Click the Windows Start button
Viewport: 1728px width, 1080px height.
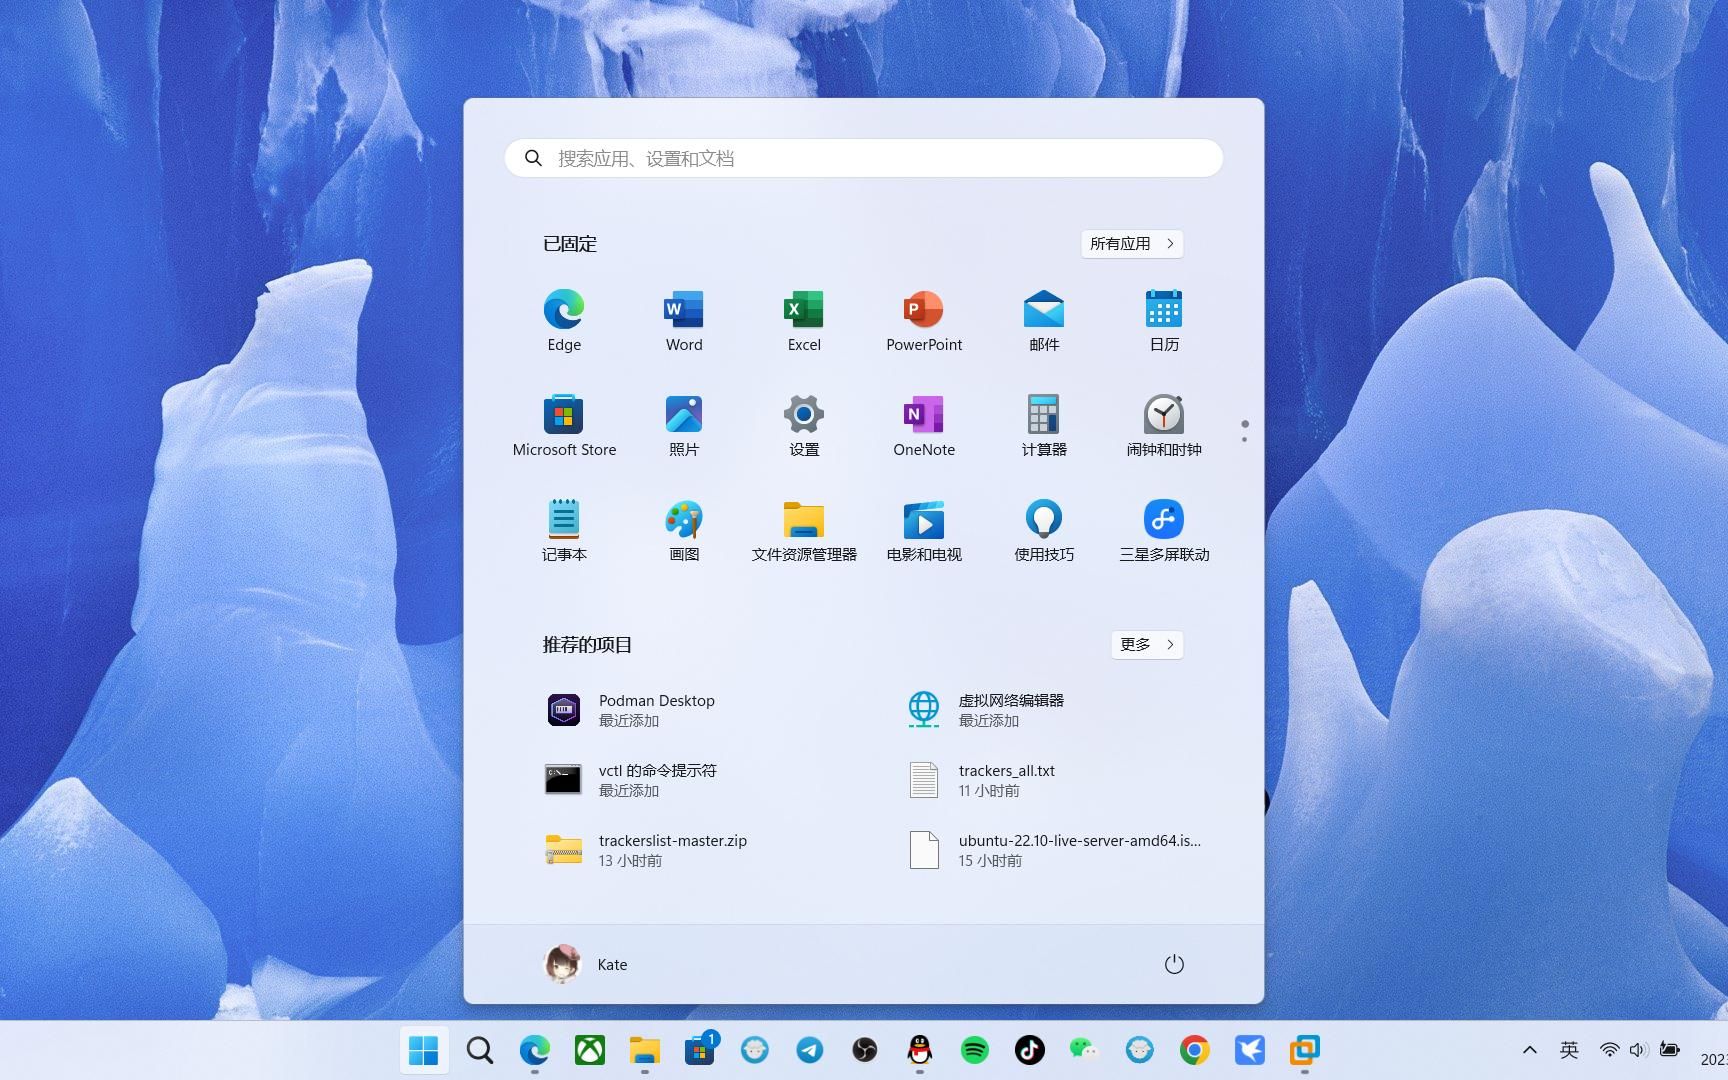pos(424,1050)
